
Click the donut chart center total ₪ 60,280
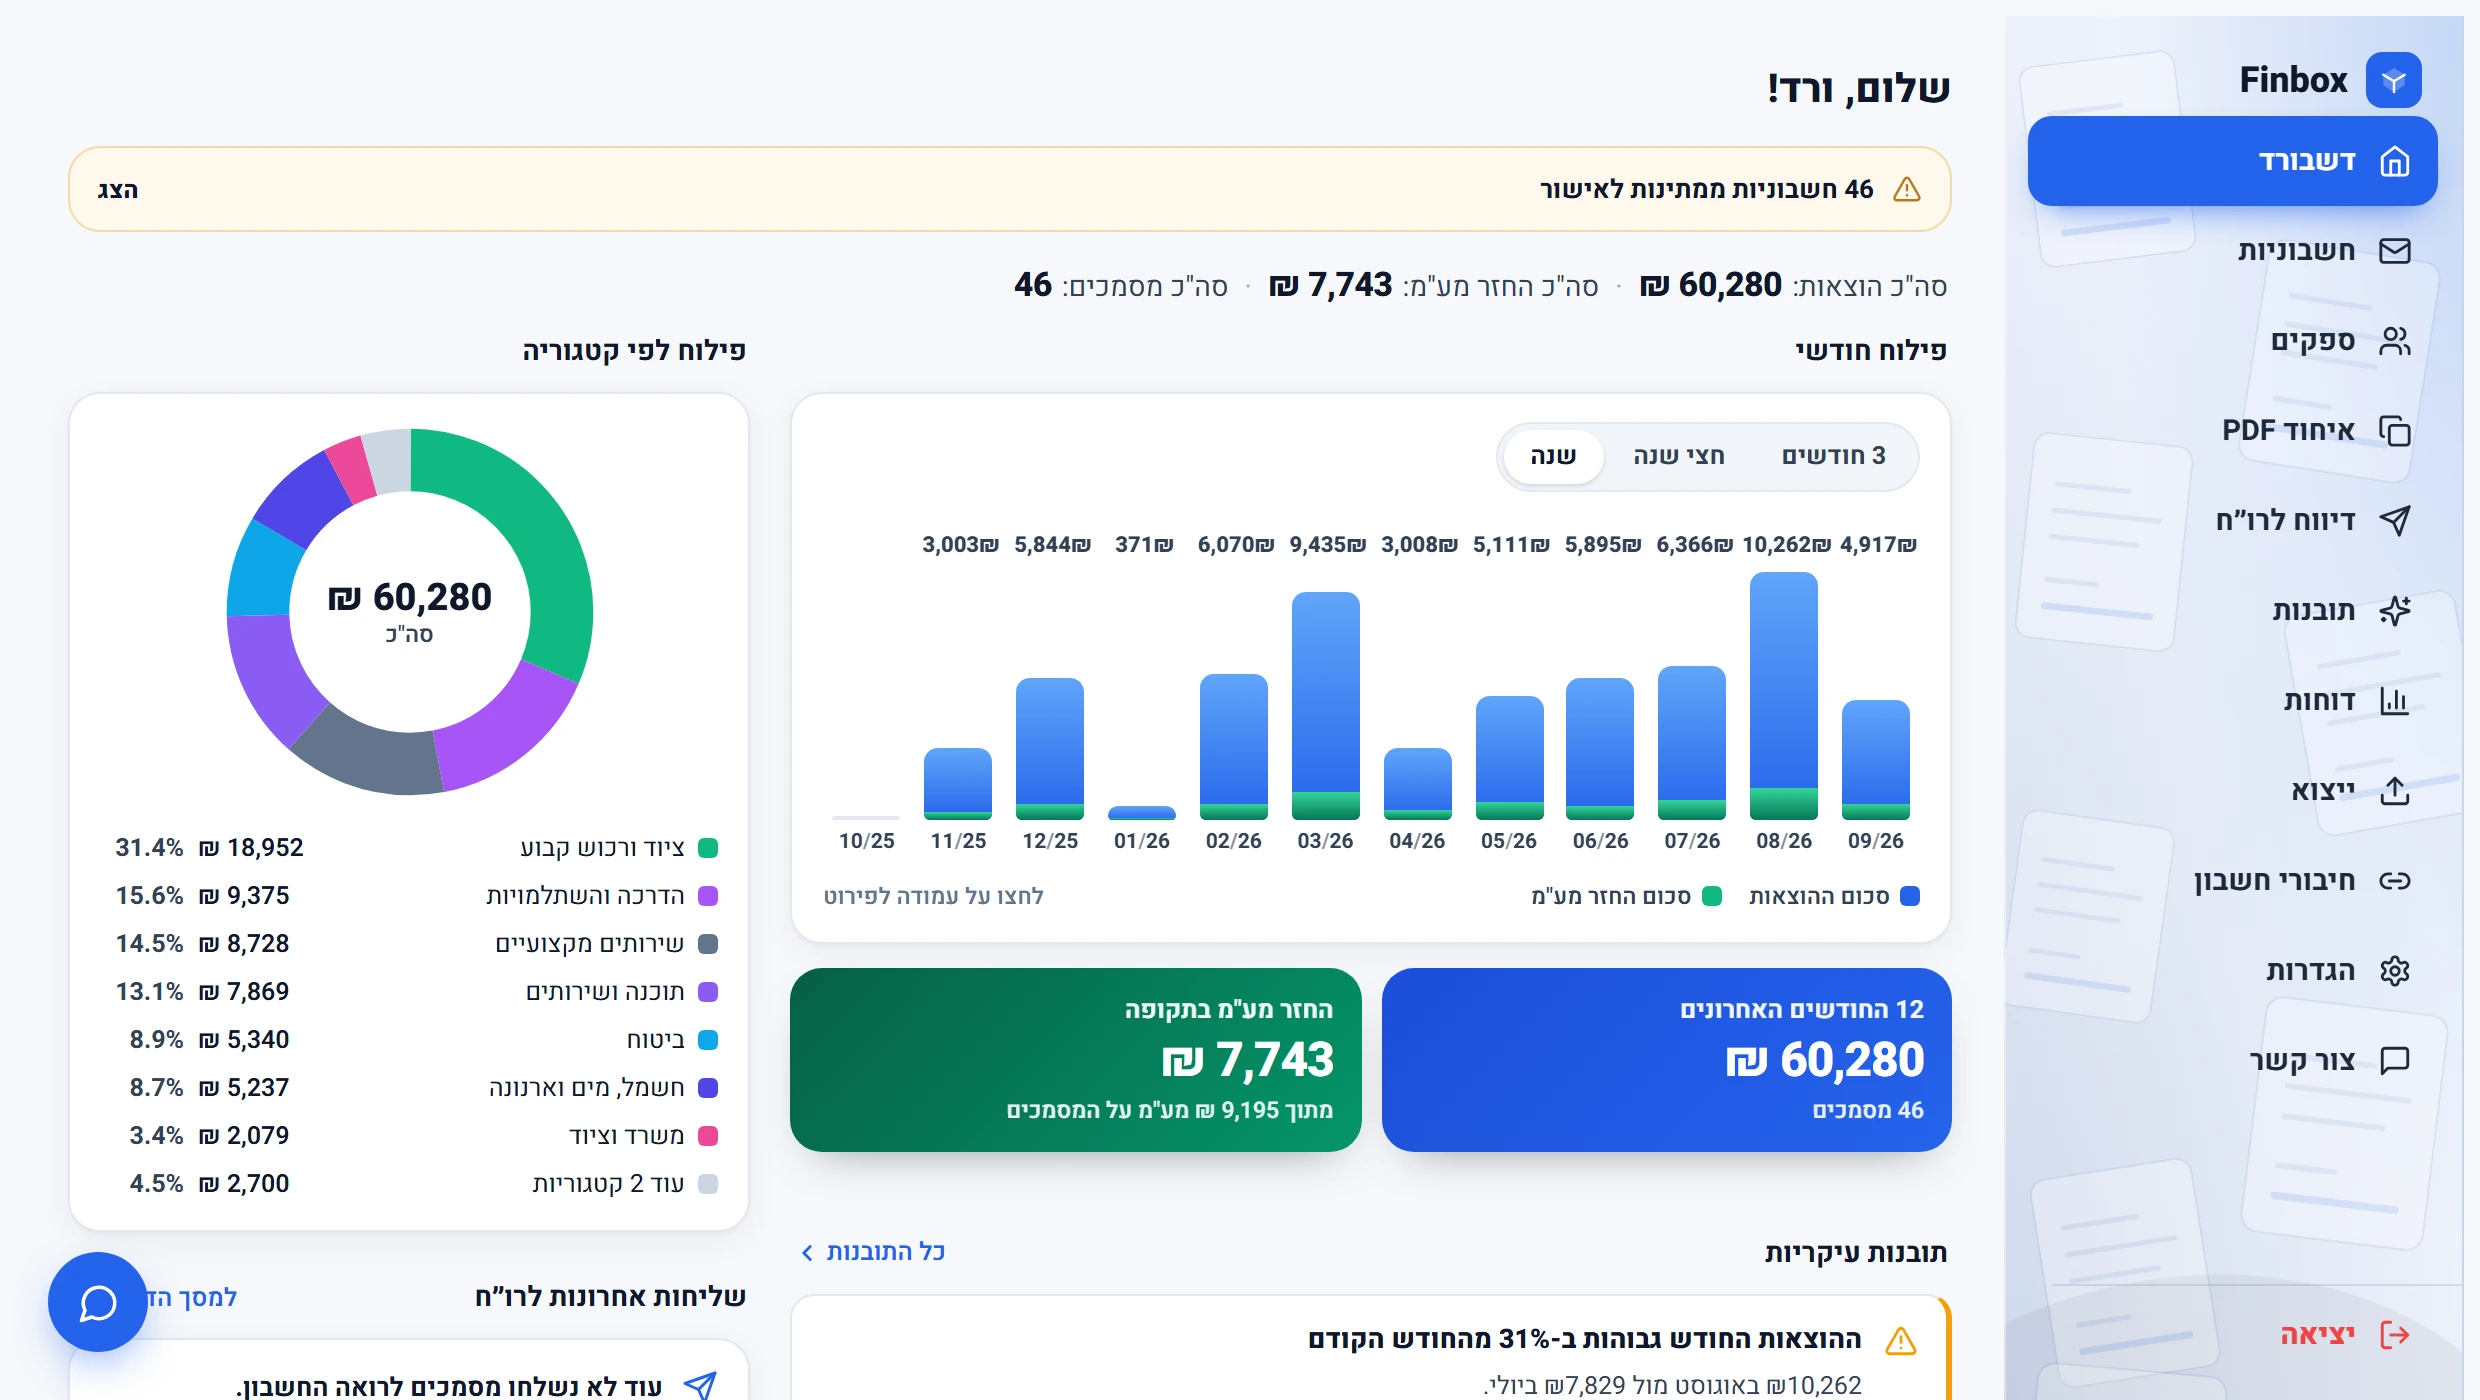pyautogui.click(x=410, y=598)
